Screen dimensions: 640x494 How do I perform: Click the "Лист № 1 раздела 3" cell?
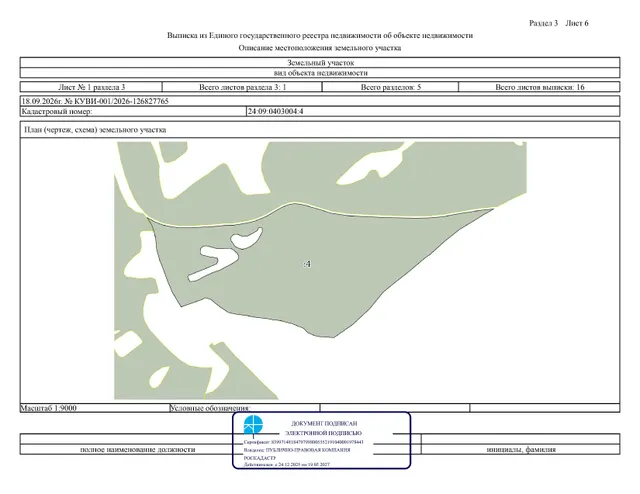[x=91, y=87]
